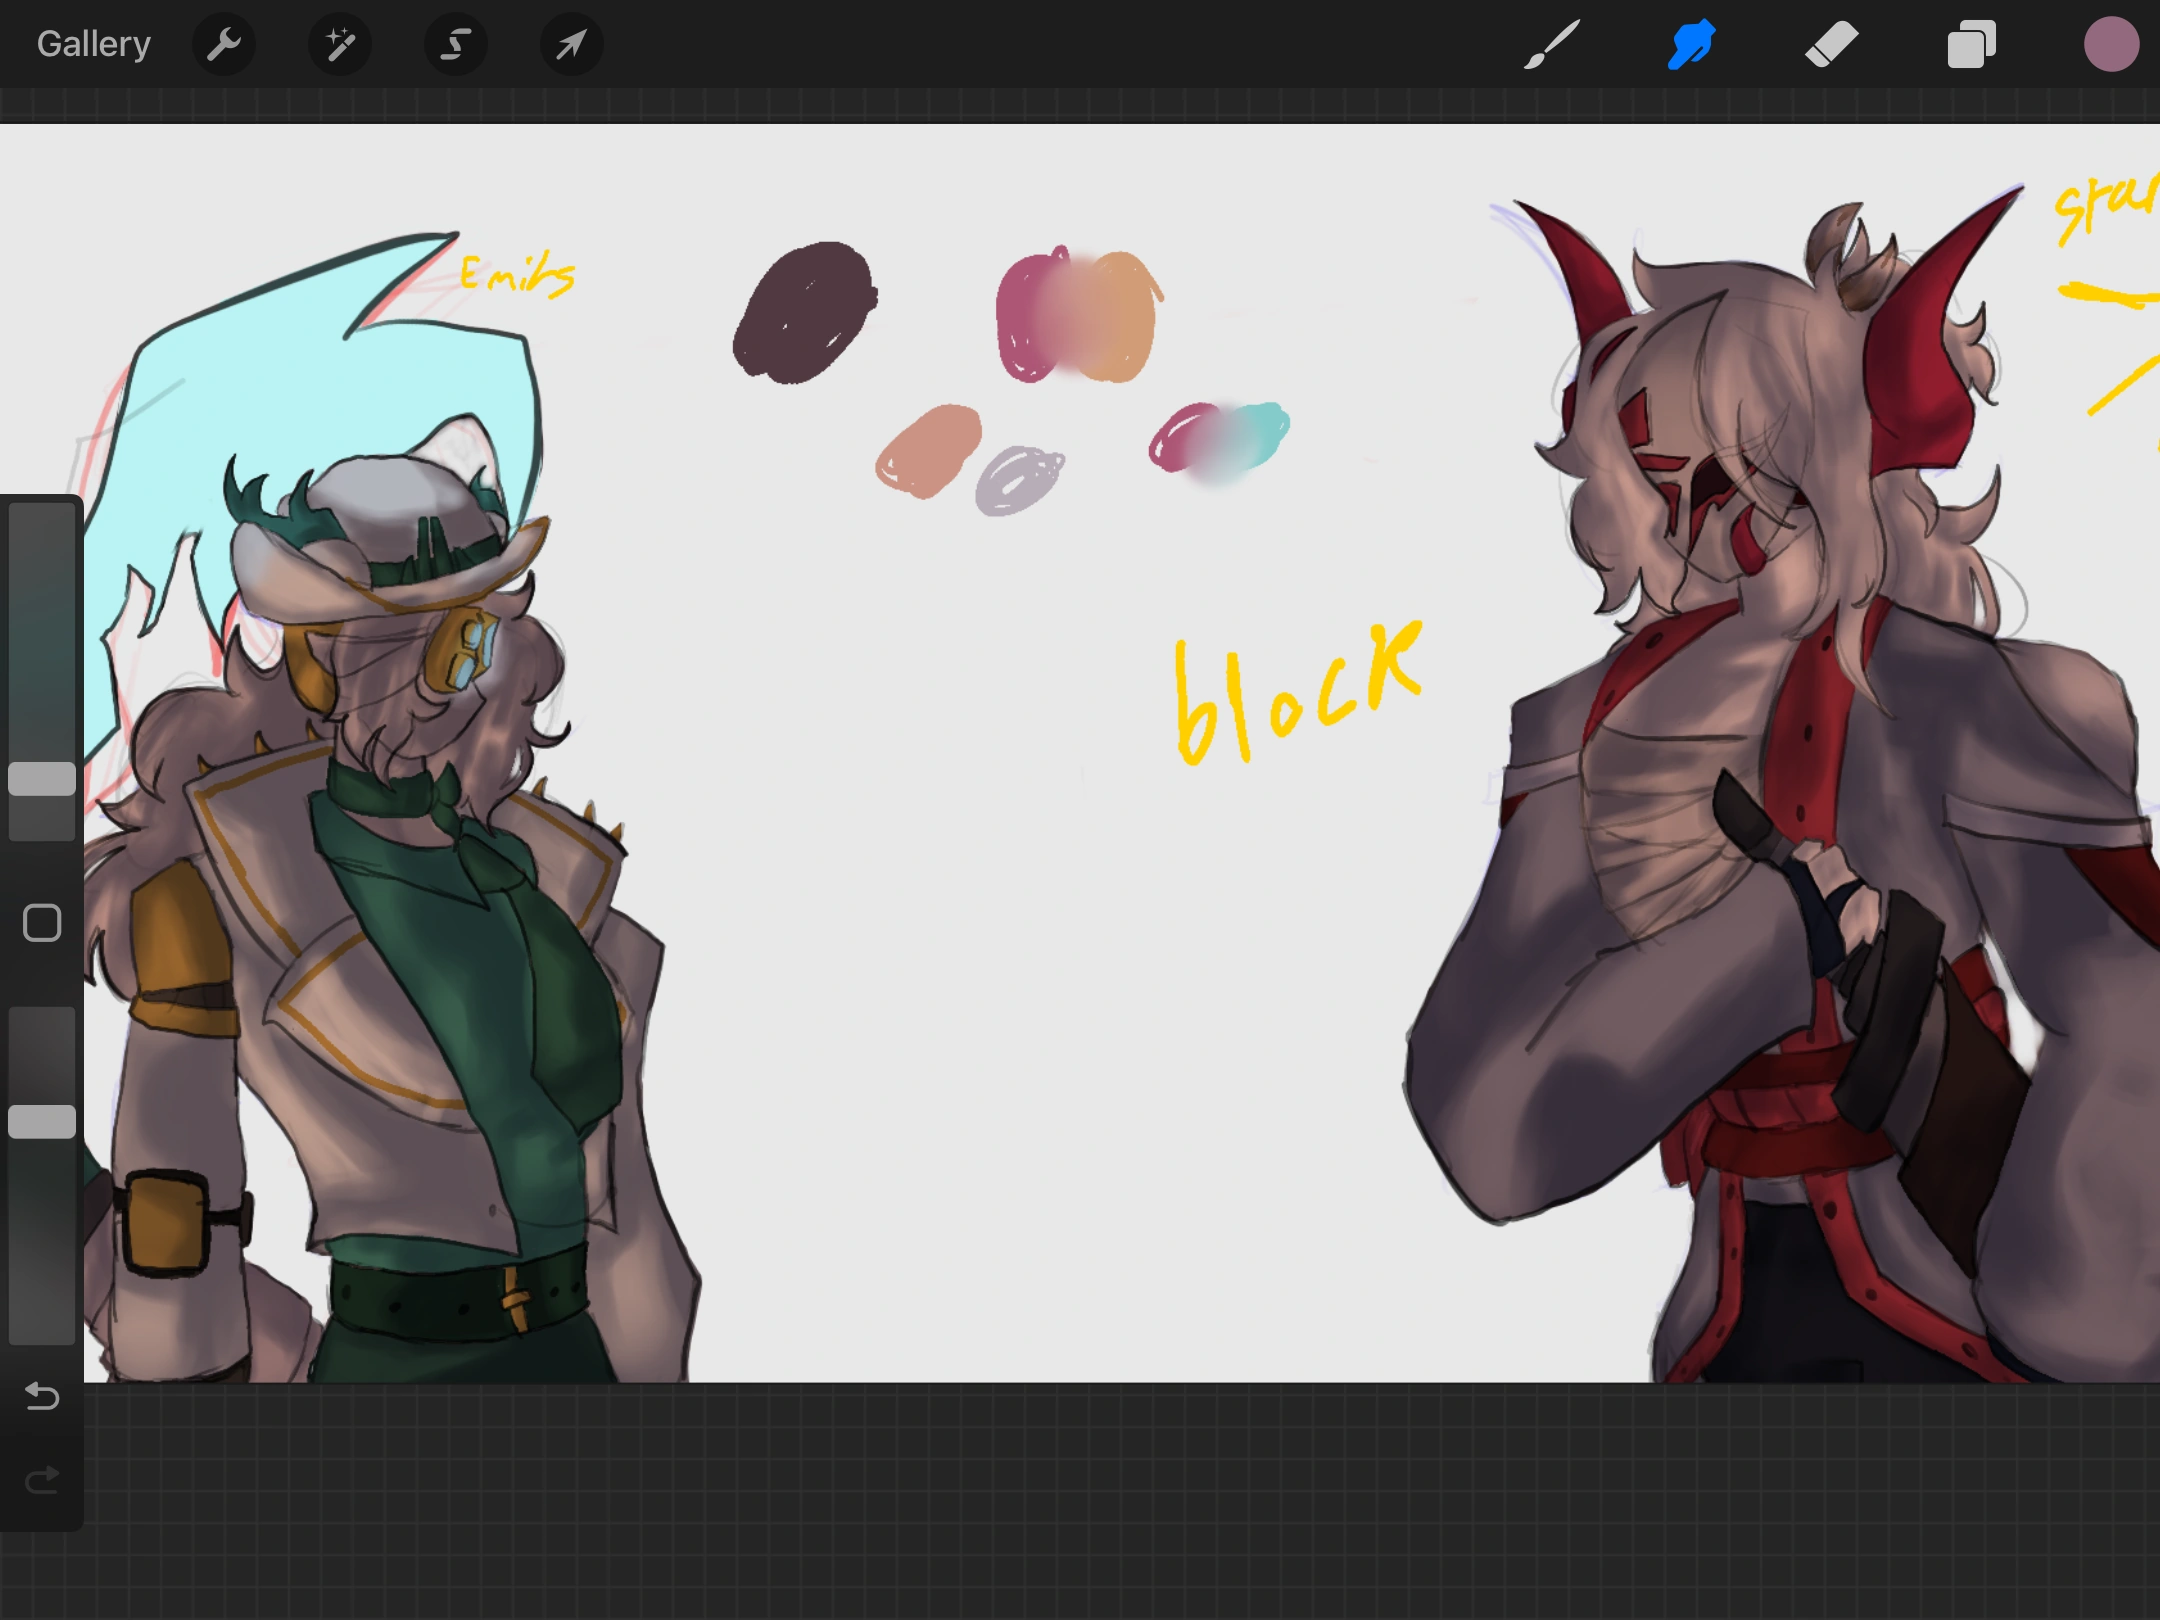Tap the pink-to-teal gradient swatch on canvas
Screen dimensions: 2160x1620
pyautogui.click(x=1220, y=438)
